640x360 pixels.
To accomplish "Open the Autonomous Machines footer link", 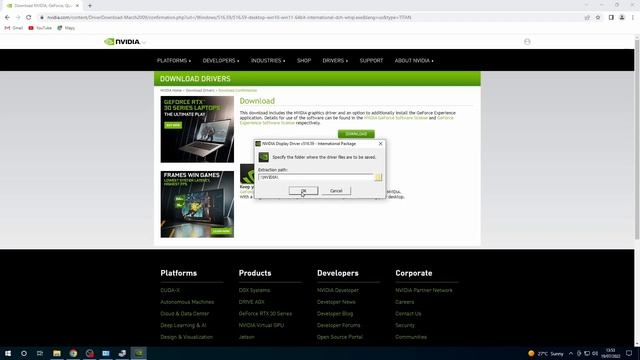I will [187, 302].
